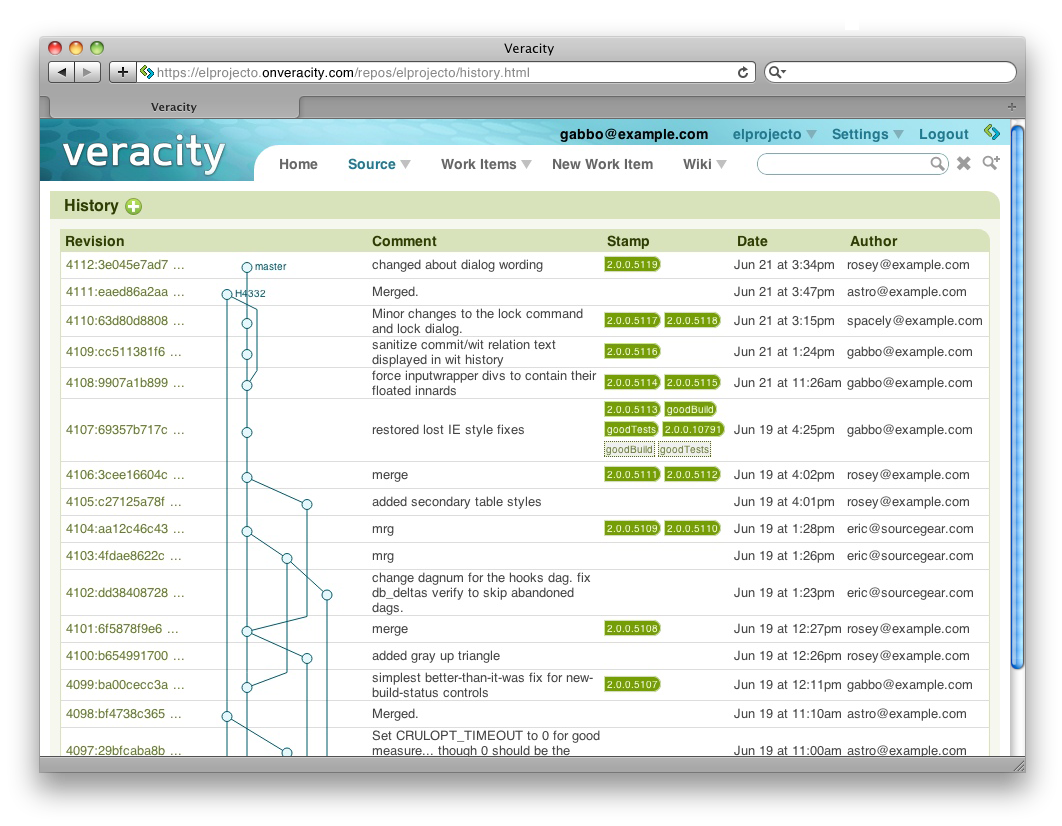Viewport: 1062px width, 826px height.
Task: Click the master branch node in graph
Action: click(x=247, y=267)
